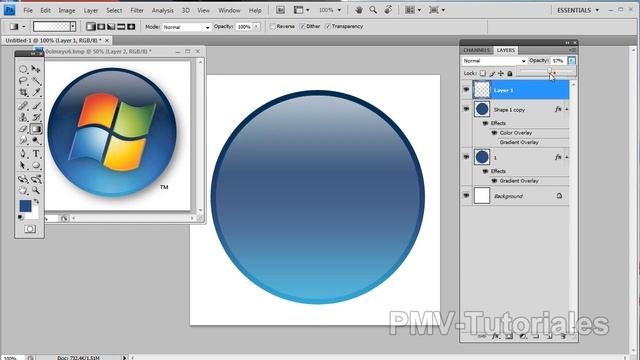640x360 pixels.
Task: Collapse effects of Shape 1 copy layer
Action: pos(567,109)
